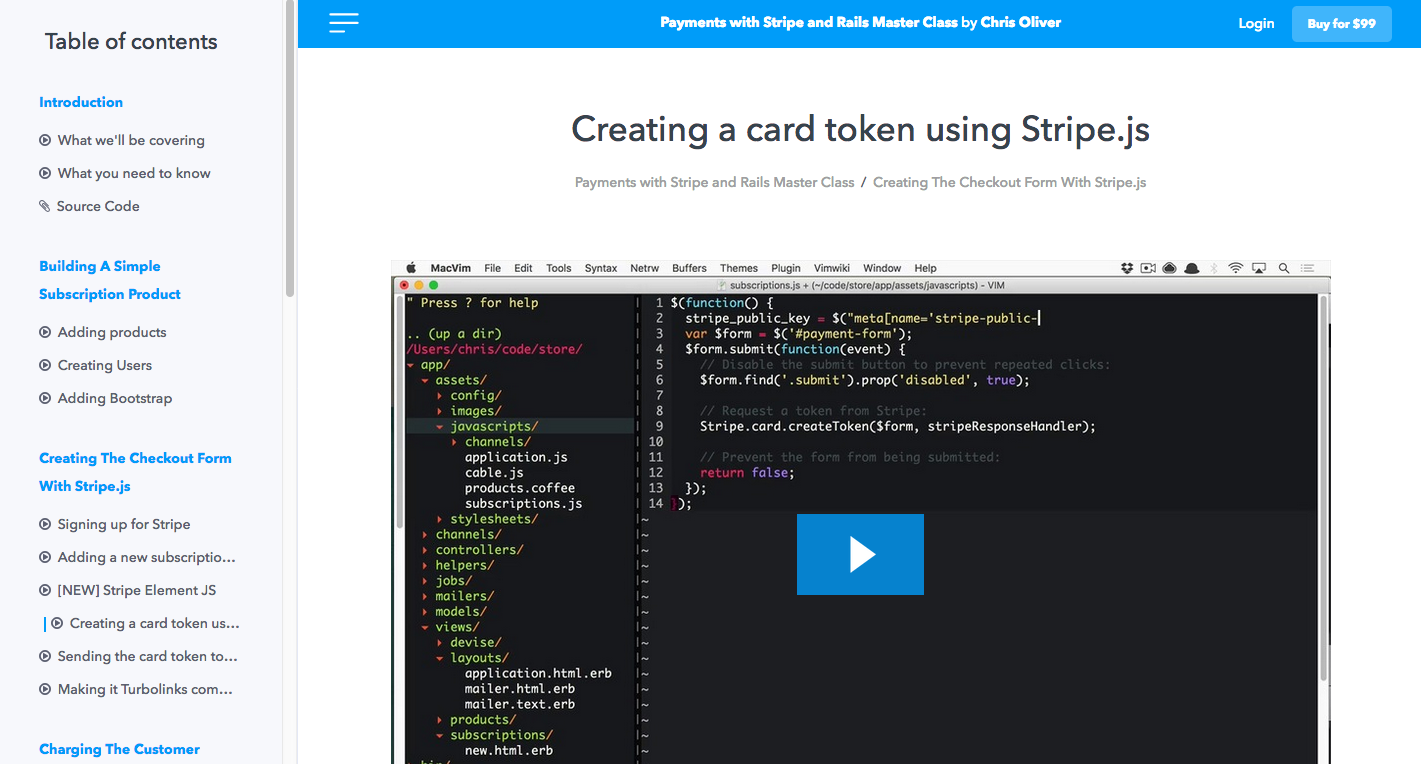Click the Bluetooth icon in macOS menu bar
Viewport: 1421px width, 764px height.
pyautogui.click(x=1215, y=268)
